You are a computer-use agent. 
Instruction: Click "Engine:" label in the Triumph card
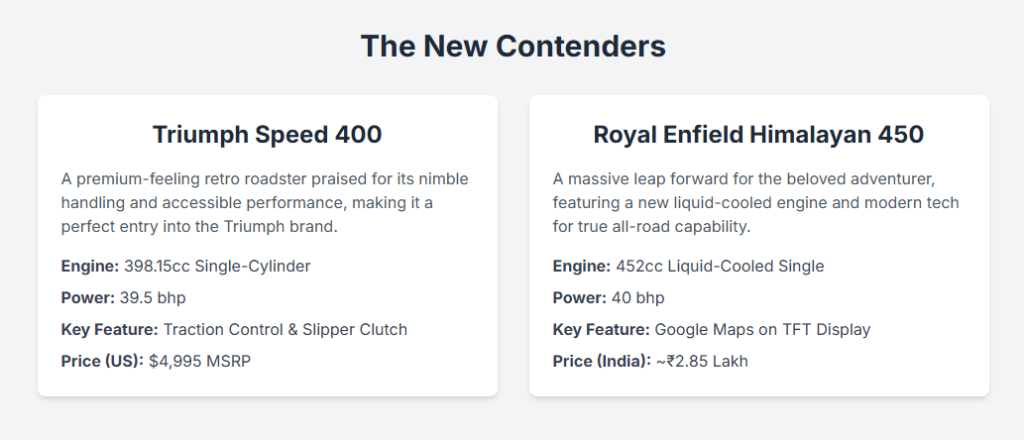[90, 266]
